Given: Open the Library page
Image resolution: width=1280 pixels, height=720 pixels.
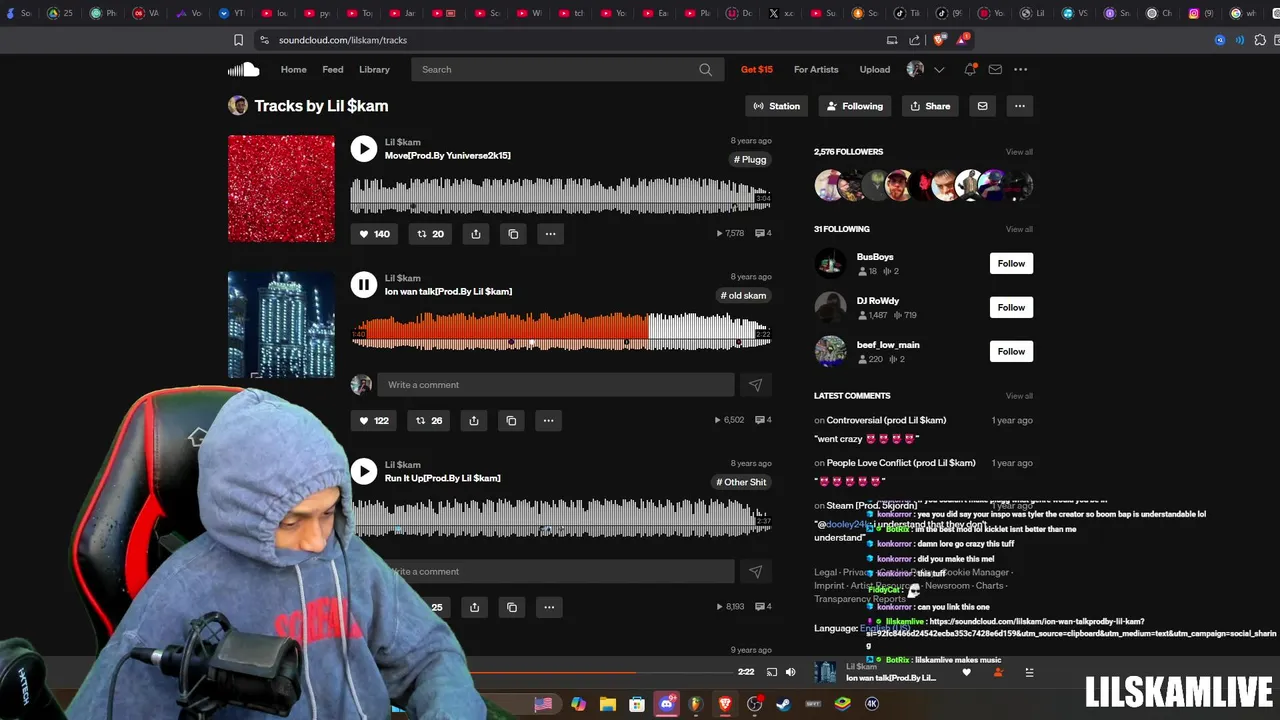Looking at the screenshot, I should pos(374,69).
